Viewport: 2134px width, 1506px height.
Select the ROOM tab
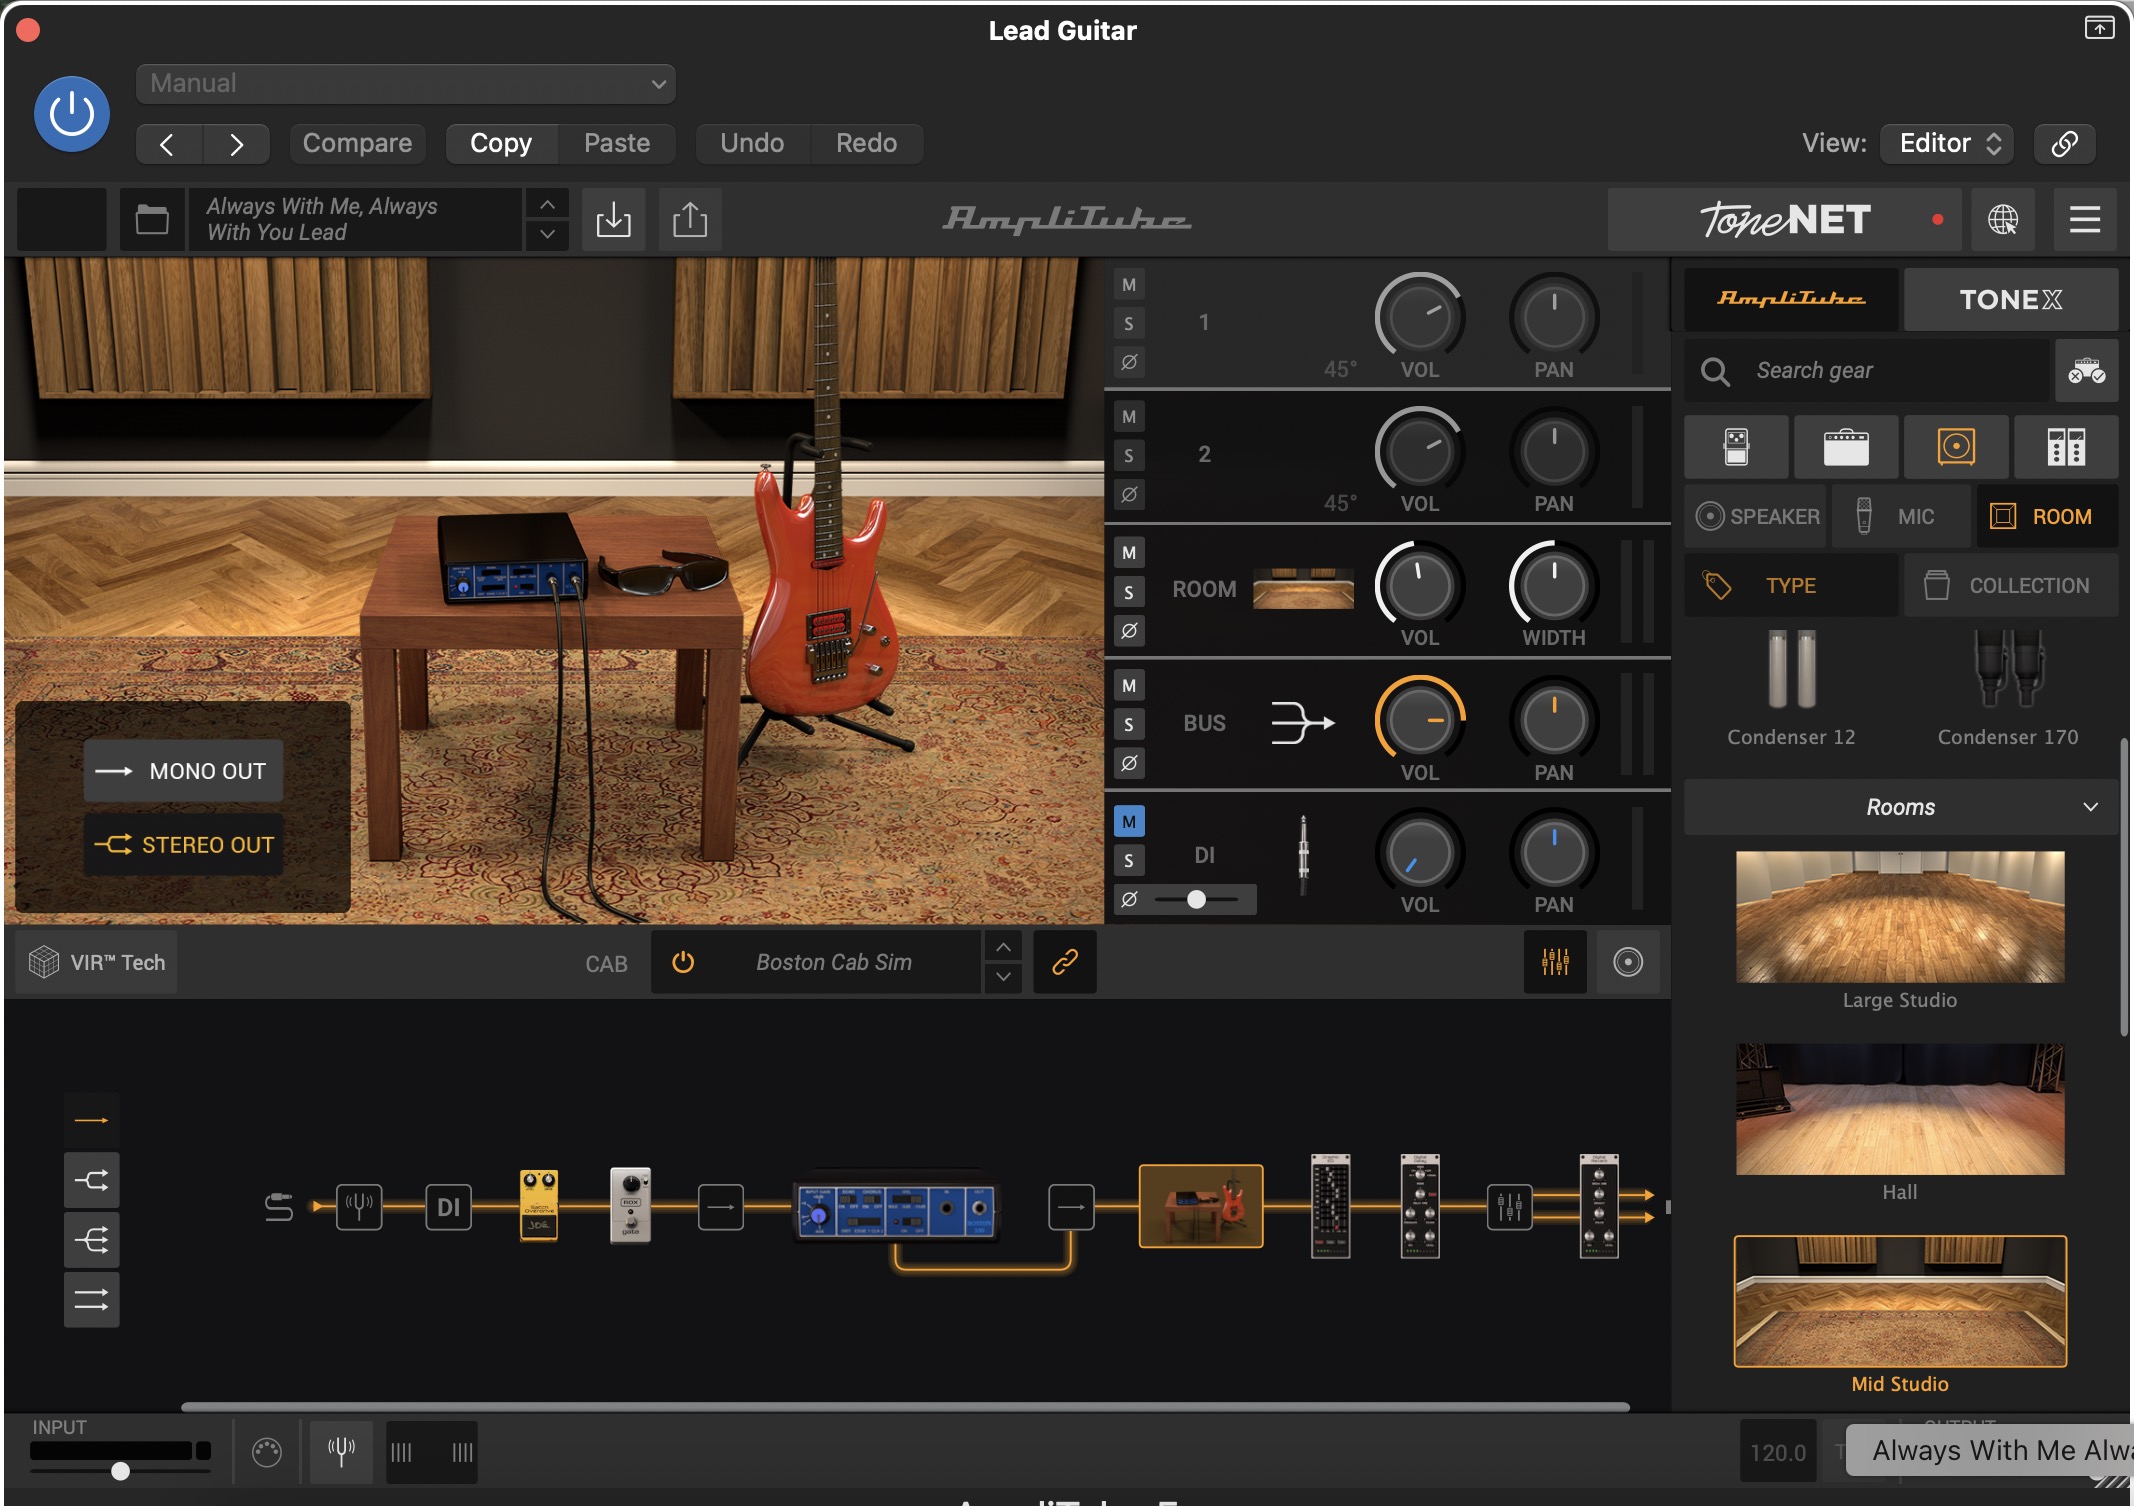point(2047,517)
